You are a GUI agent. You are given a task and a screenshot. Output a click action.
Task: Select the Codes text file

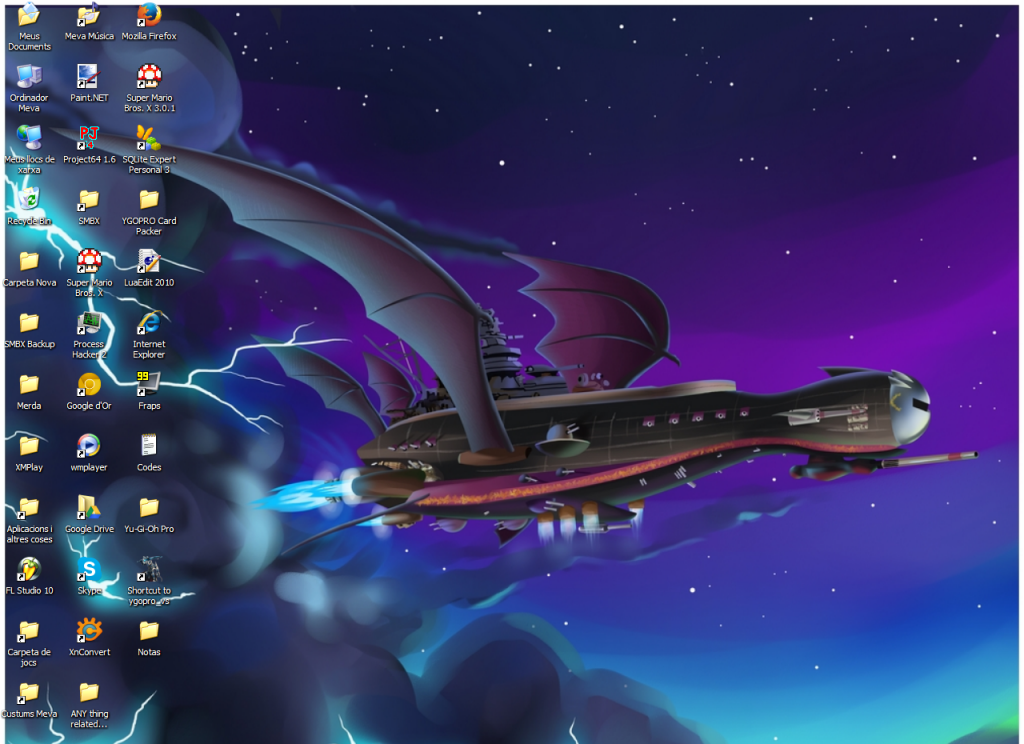[149, 445]
